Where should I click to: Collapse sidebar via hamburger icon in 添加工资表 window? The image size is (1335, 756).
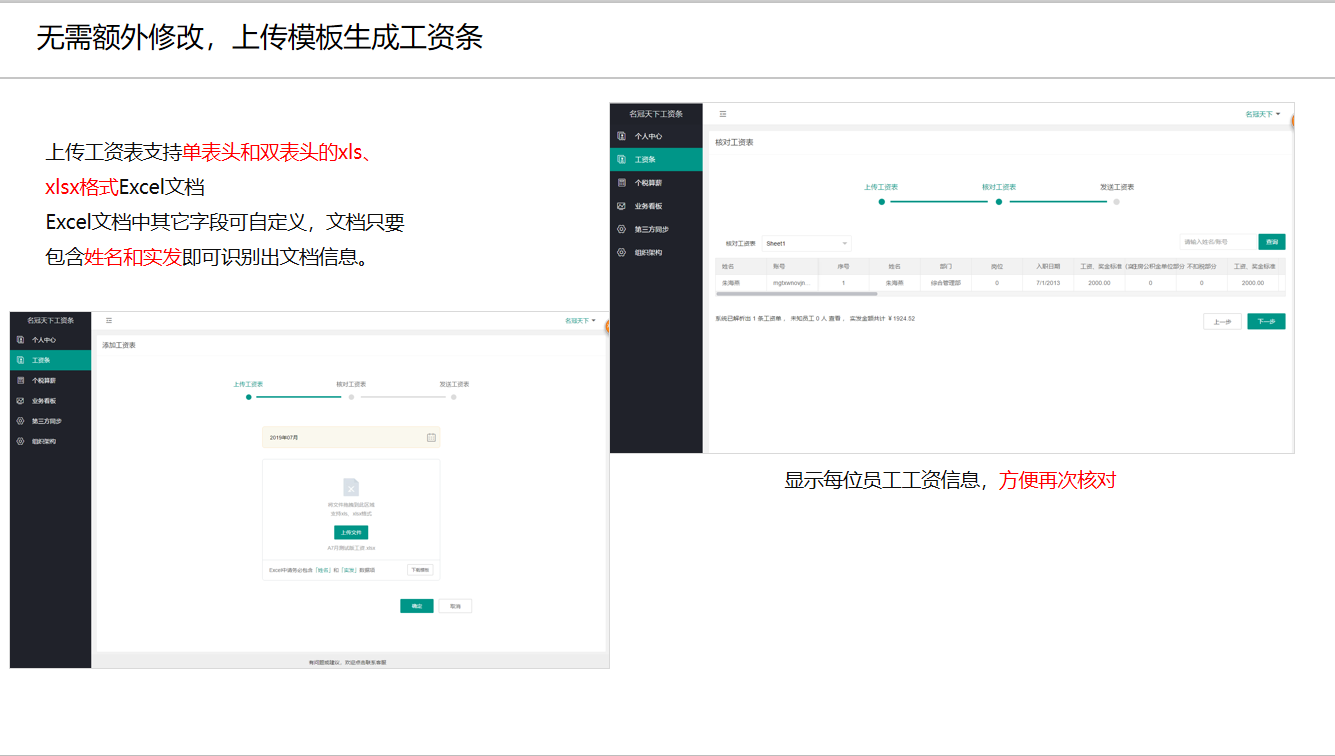click(109, 320)
